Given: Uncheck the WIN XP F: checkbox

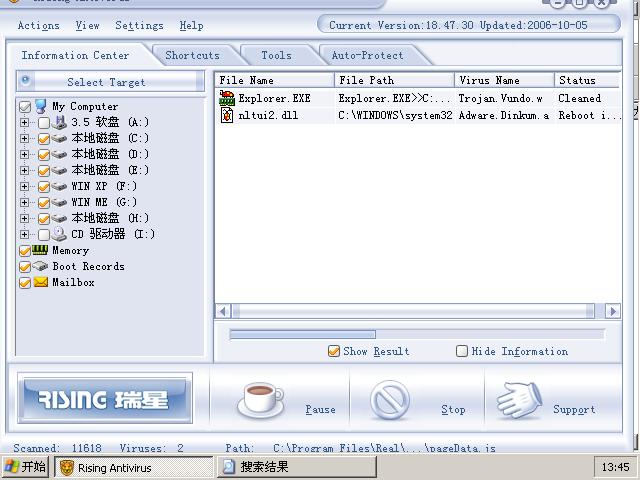Looking at the screenshot, I should (x=44, y=187).
